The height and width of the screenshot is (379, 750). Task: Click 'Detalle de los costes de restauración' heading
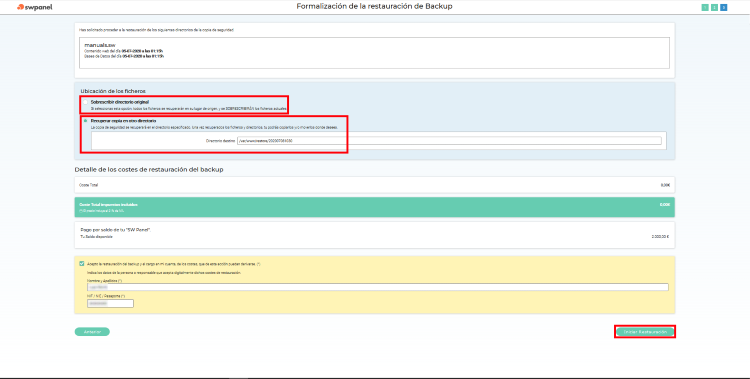149,169
